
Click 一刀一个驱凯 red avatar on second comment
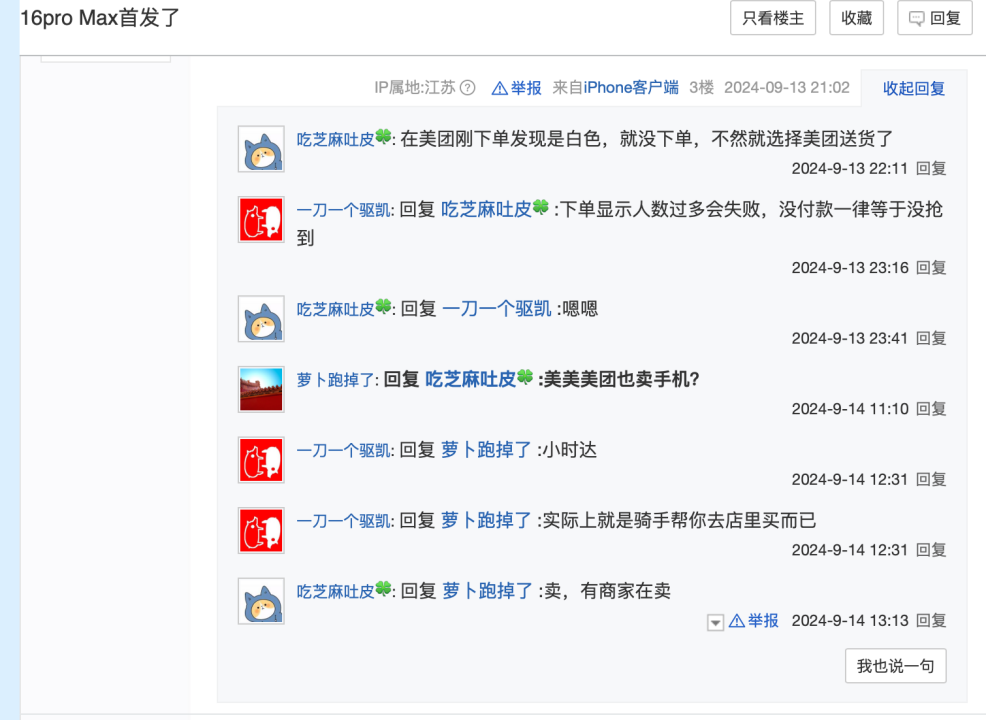coord(261,220)
